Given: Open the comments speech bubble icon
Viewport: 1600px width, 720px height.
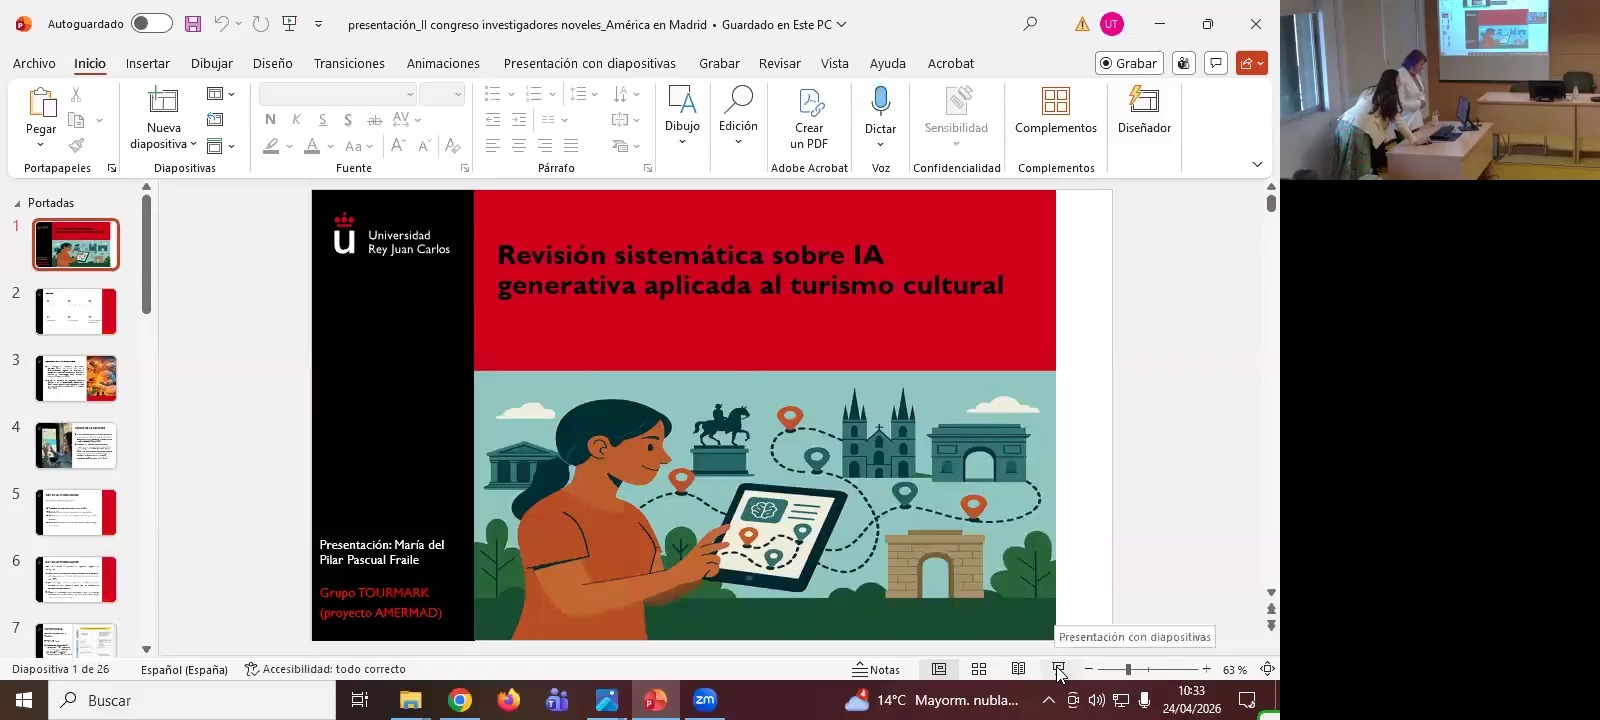Looking at the screenshot, I should point(1216,63).
